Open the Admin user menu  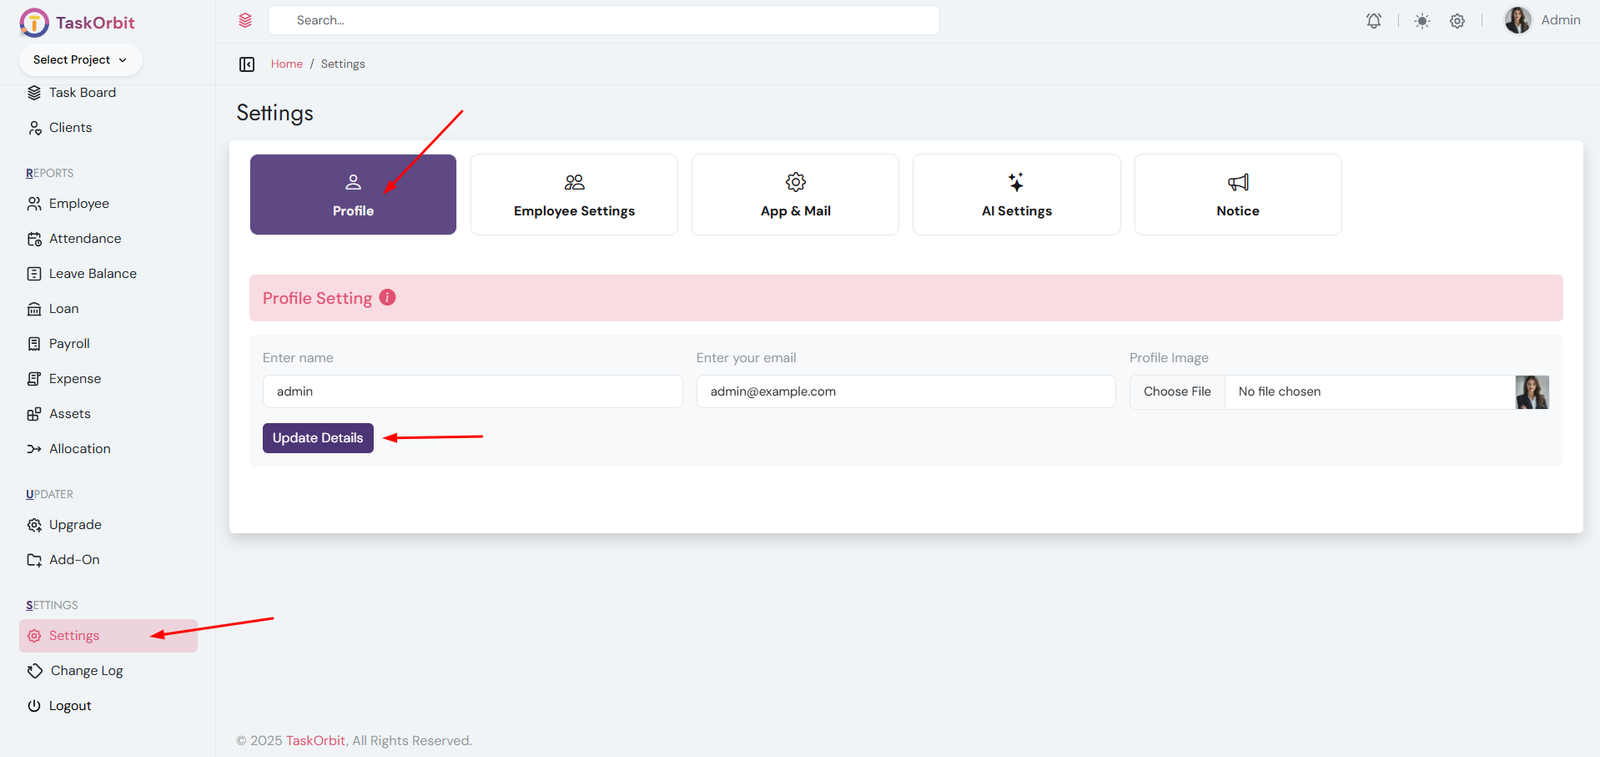(x=1542, y=20)
